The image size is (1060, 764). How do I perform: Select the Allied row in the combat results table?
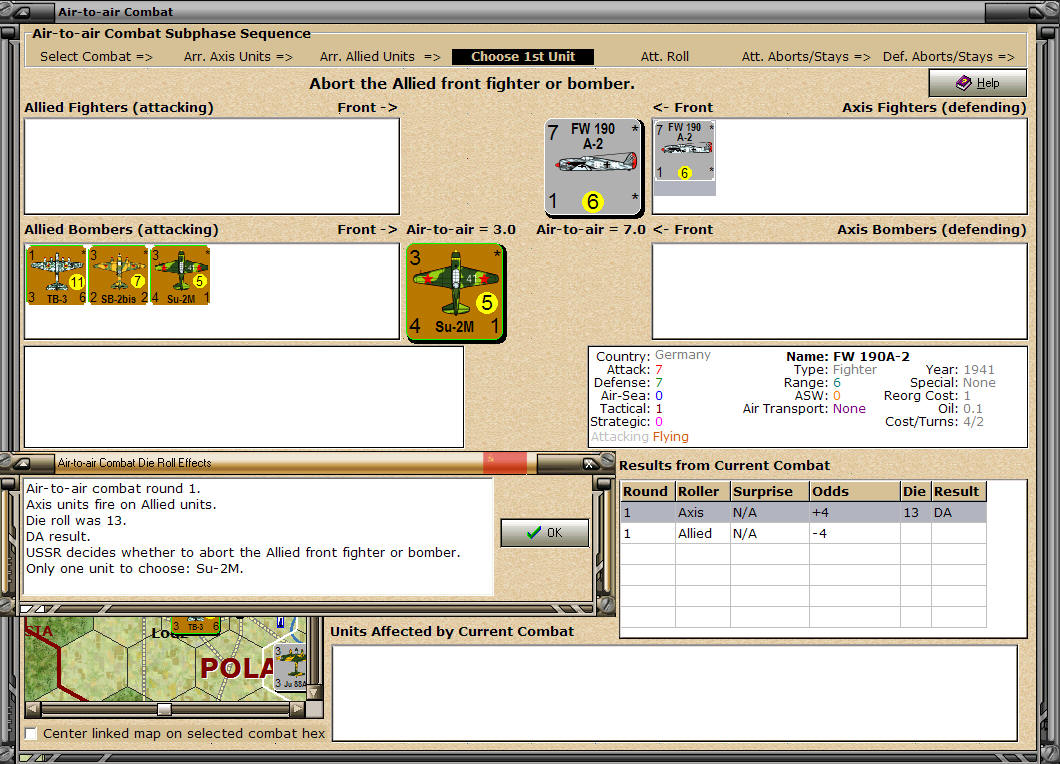pos(803,533)
